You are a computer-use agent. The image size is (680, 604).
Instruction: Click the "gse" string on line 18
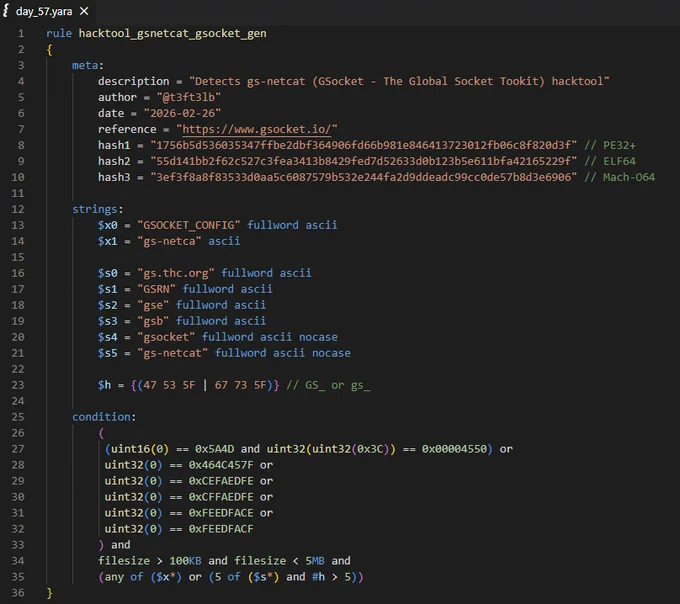pyautogui.click(x=153, y=305)
